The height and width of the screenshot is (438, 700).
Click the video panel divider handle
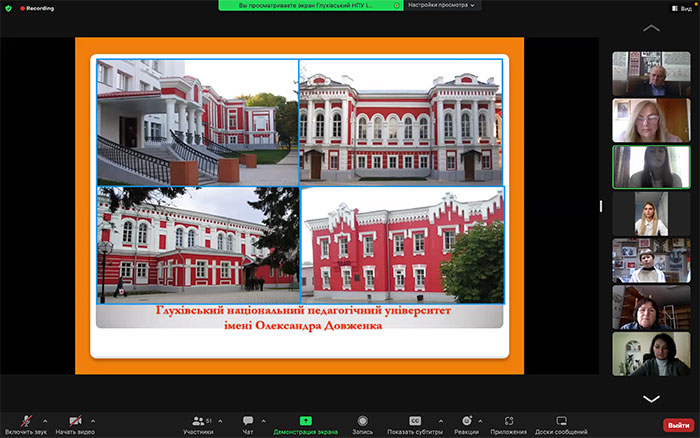[601, 206]
